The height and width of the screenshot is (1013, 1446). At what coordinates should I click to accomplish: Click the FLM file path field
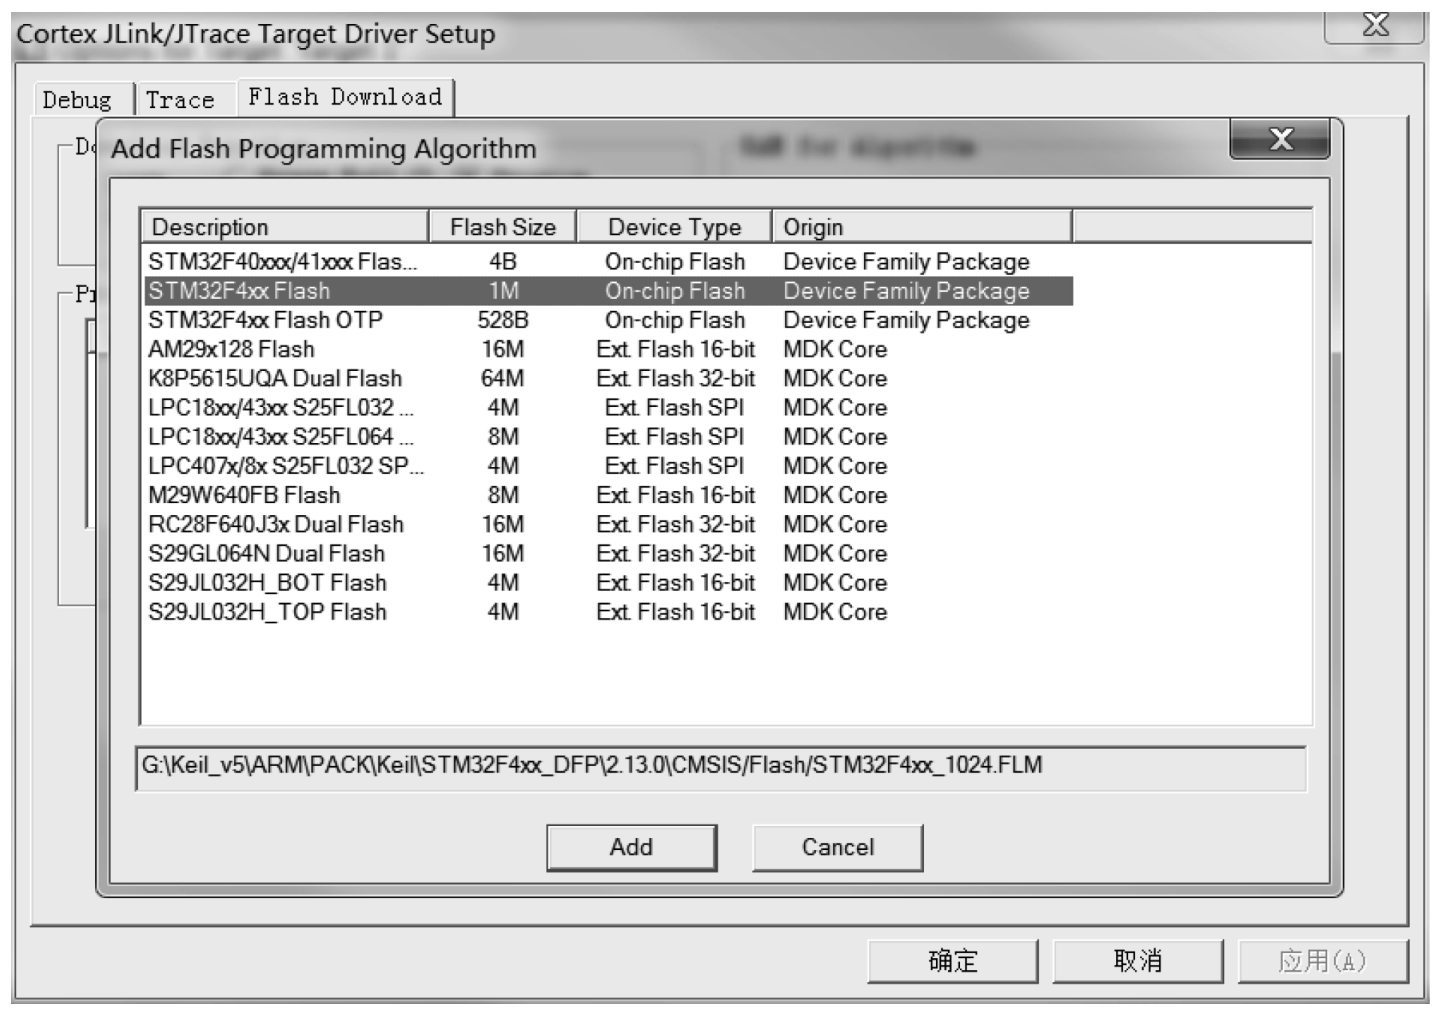[720, 767]
